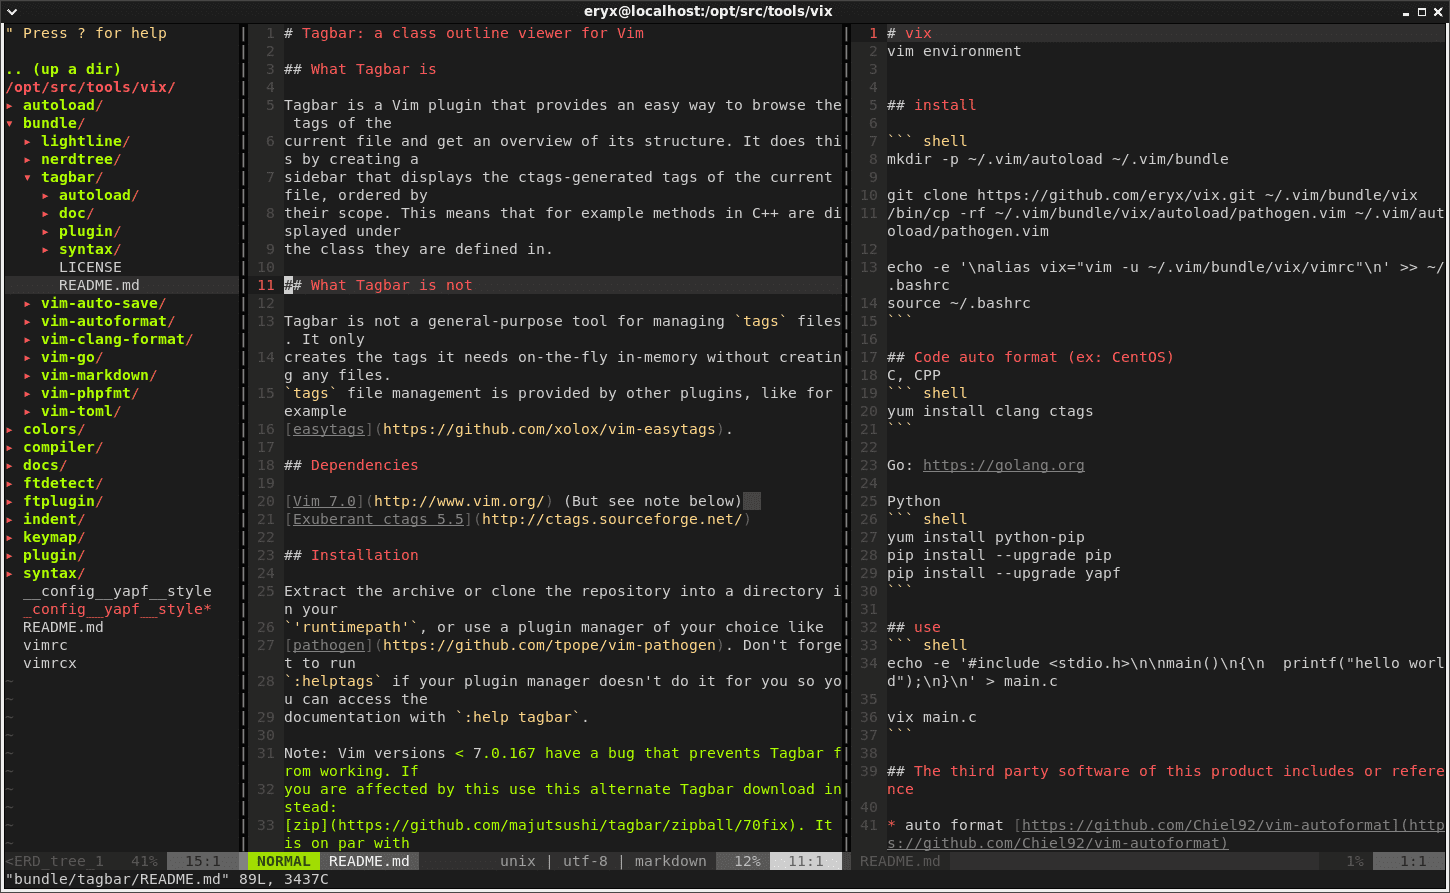Open the vimrcx file in tree
The height and width of the screenshot is (893, 1450).
(x=50, y=663)
